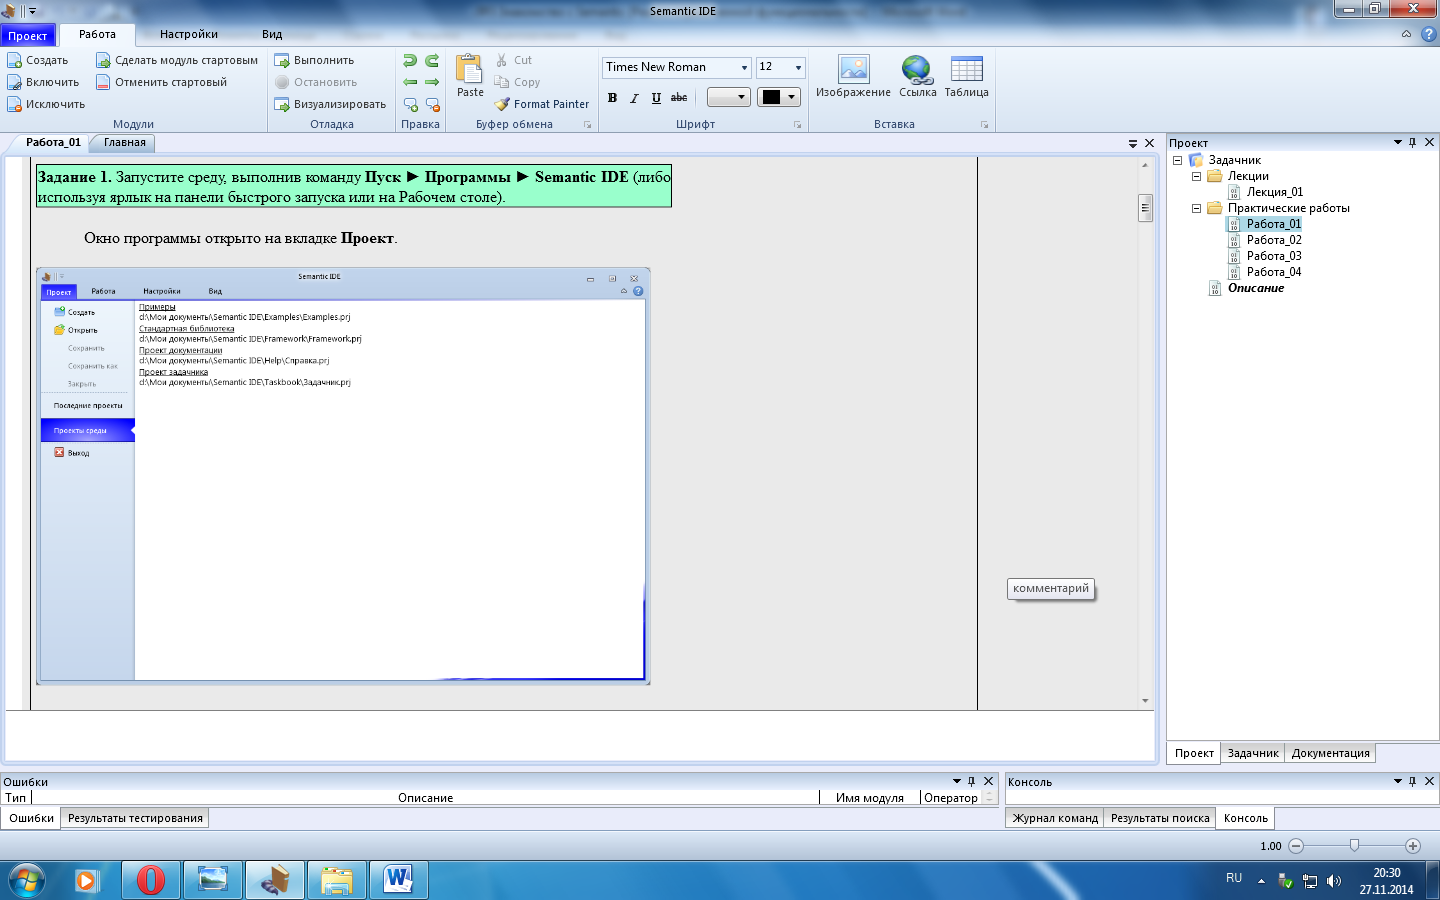Switch to the Работа ribbon tab
Viewport: 1440px width, 900px height.
pos(97,34)
